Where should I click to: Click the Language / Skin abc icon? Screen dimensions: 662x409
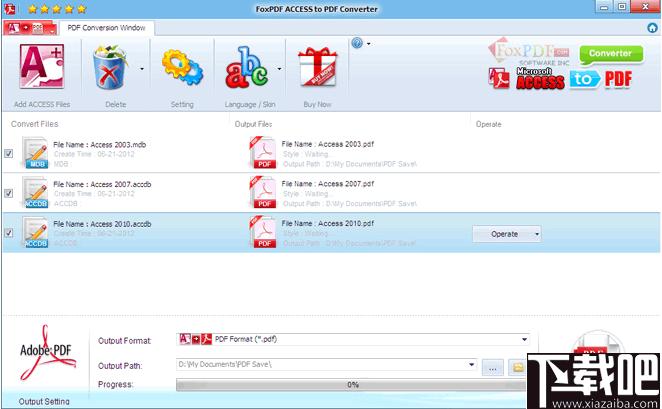pos(247,68)
